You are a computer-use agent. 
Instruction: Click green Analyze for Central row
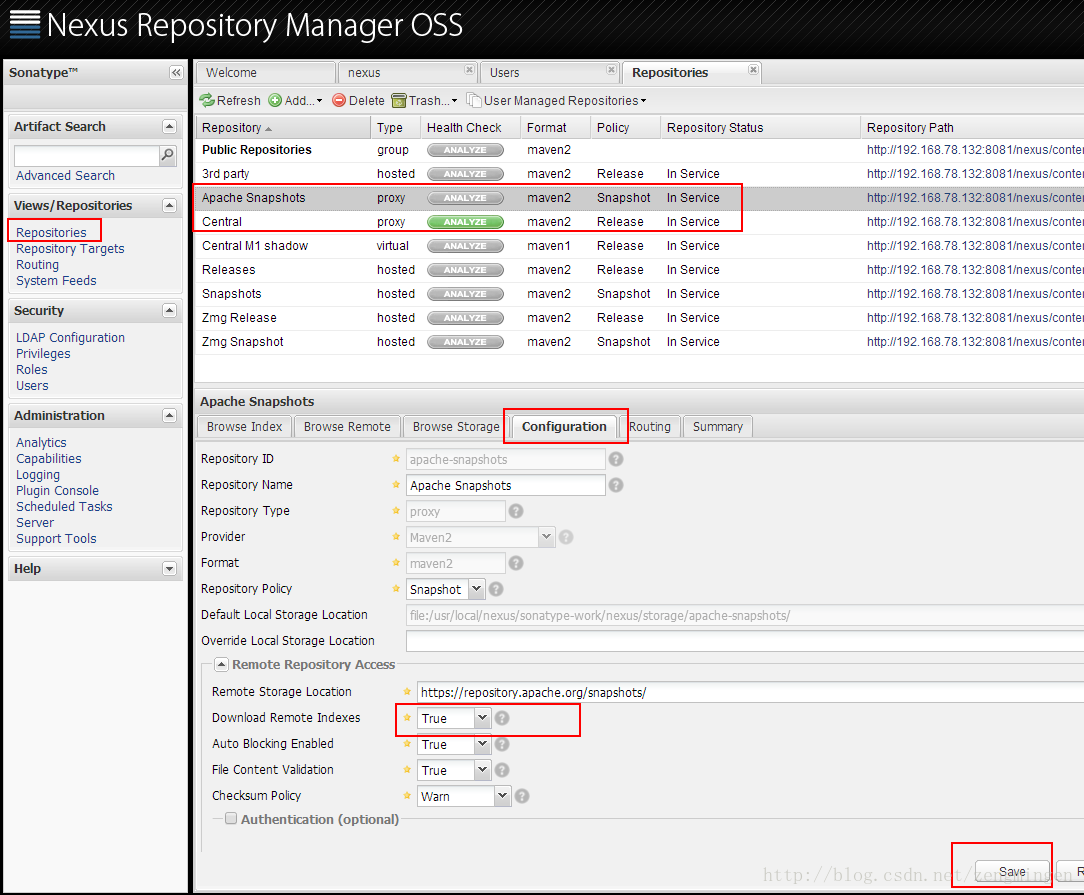(x=465, y=222)
